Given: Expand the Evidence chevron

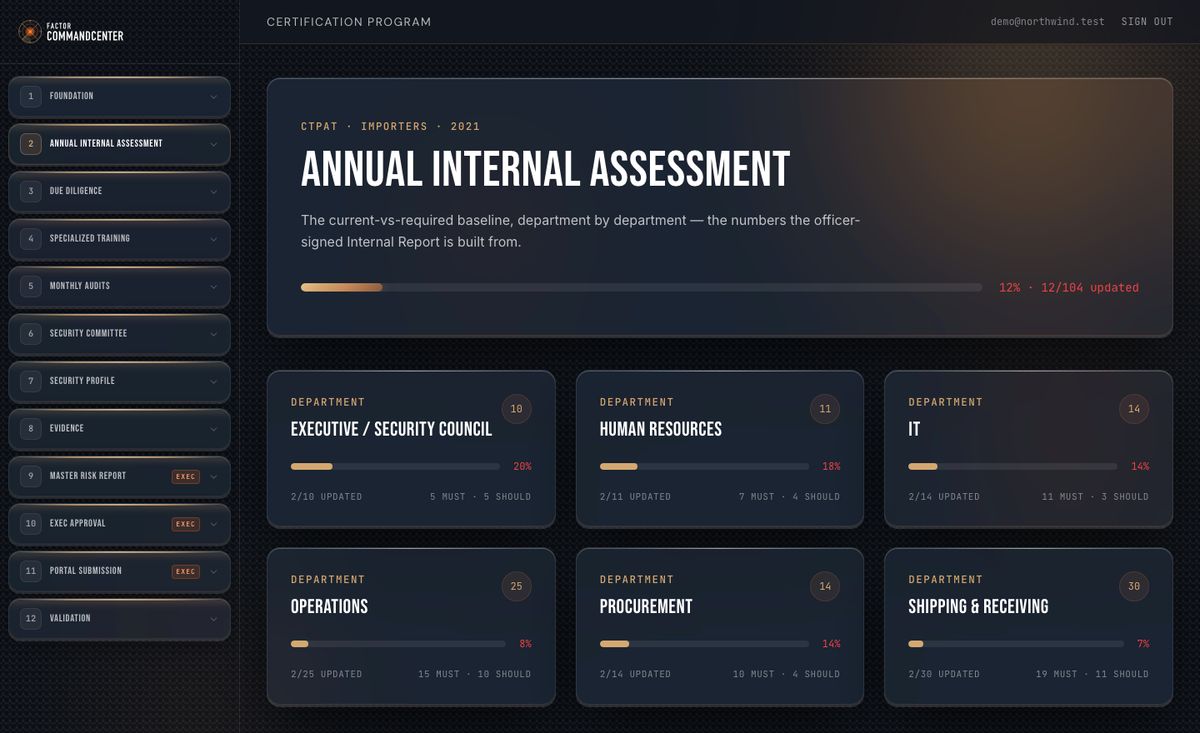Looking at the screenshot, I should coord(214,429).
